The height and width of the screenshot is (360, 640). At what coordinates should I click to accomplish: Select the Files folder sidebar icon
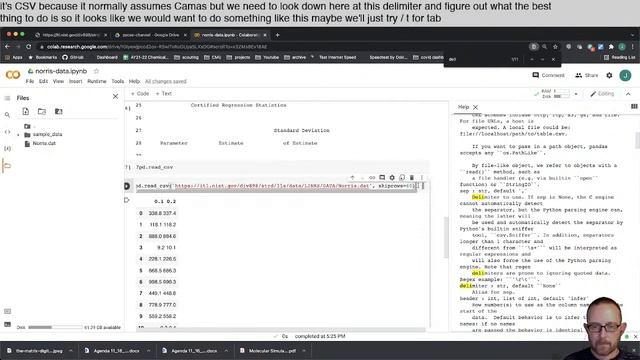(x=7, y=166)
